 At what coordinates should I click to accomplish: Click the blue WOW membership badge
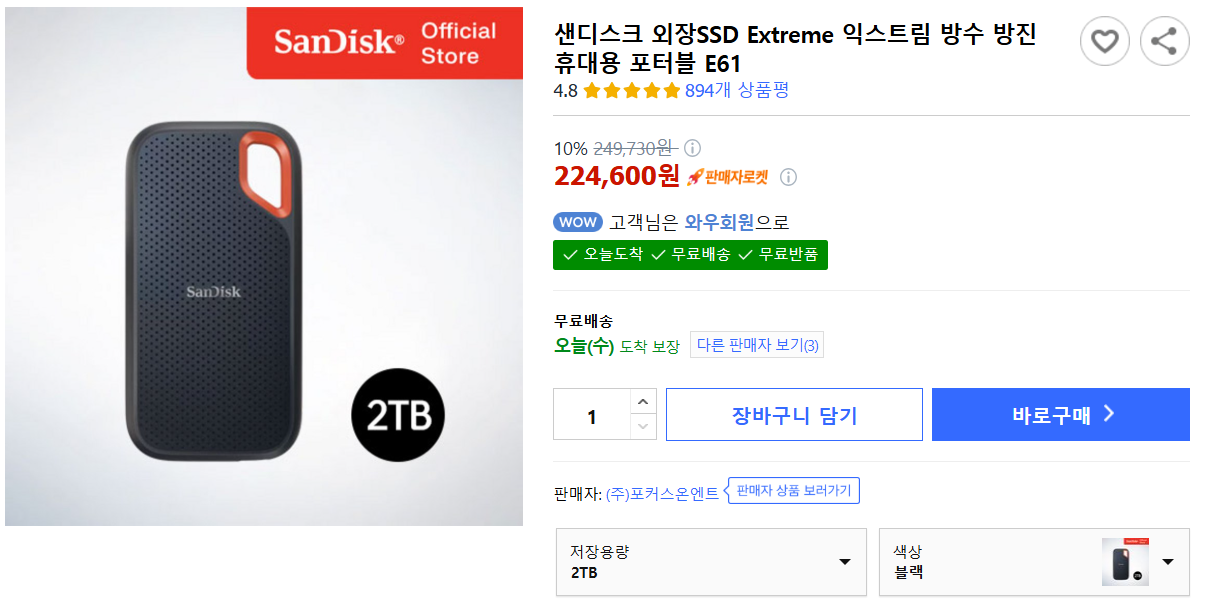[x=577, y=222]
